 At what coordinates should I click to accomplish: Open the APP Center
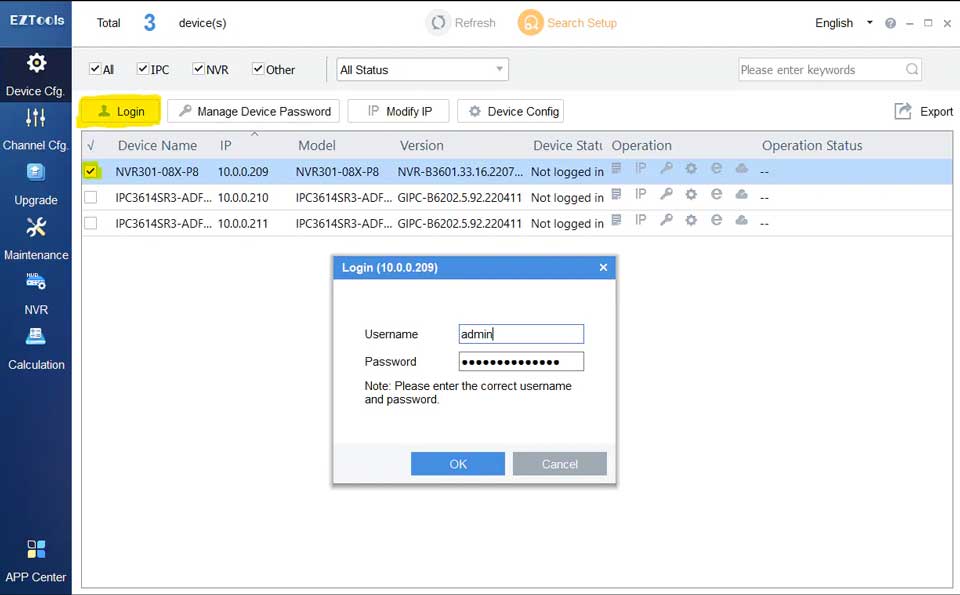point(36,559)
